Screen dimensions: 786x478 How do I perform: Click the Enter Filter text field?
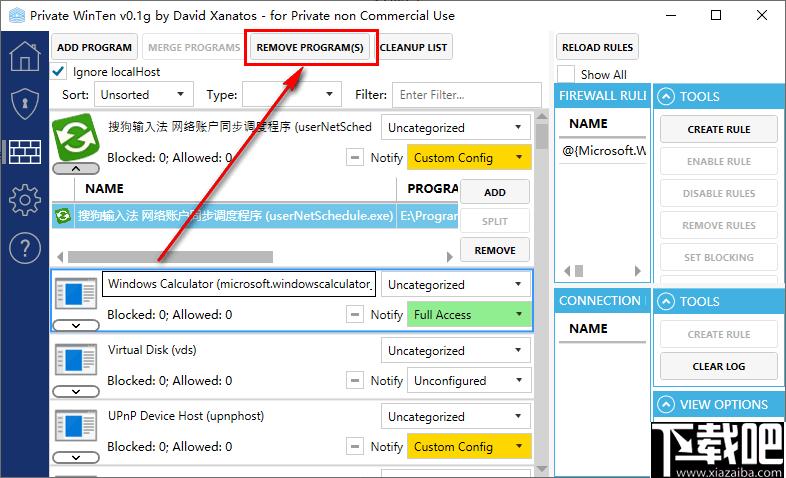click(467, 94)
